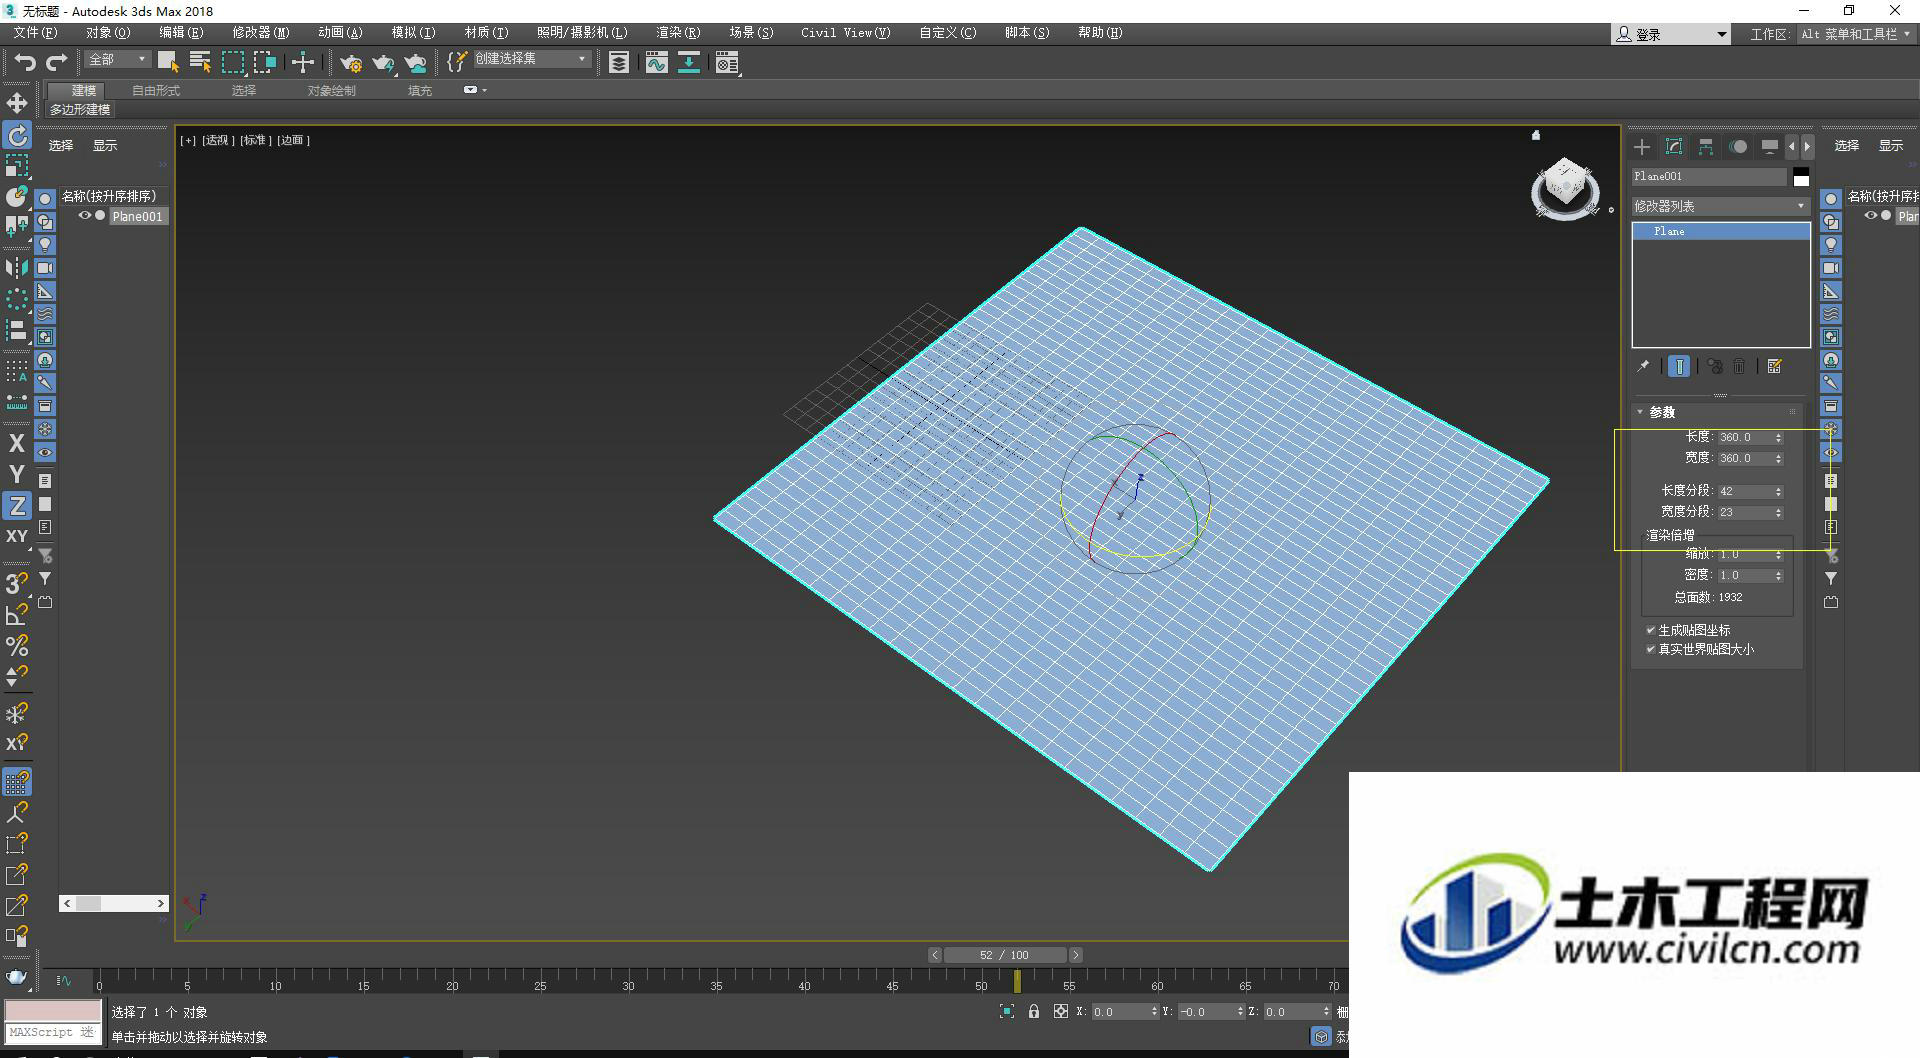1920x1058 pixels.
Task: Open 修改器列表 modifier list dropdown
Action: [1720, 206]
